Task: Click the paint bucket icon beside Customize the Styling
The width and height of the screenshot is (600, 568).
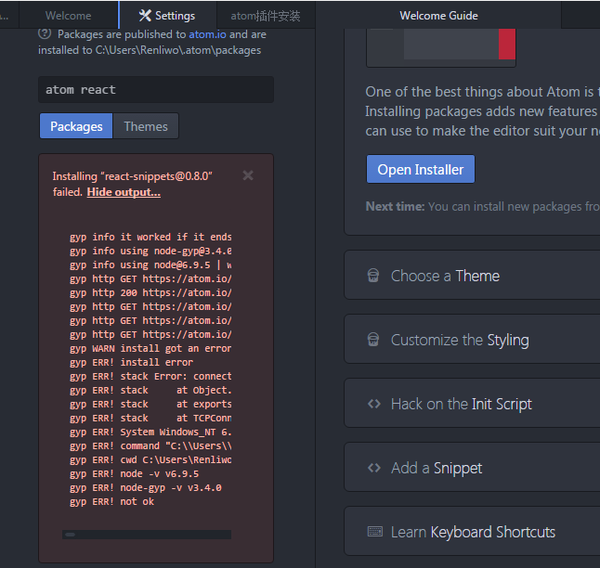Action: point(373,340)
